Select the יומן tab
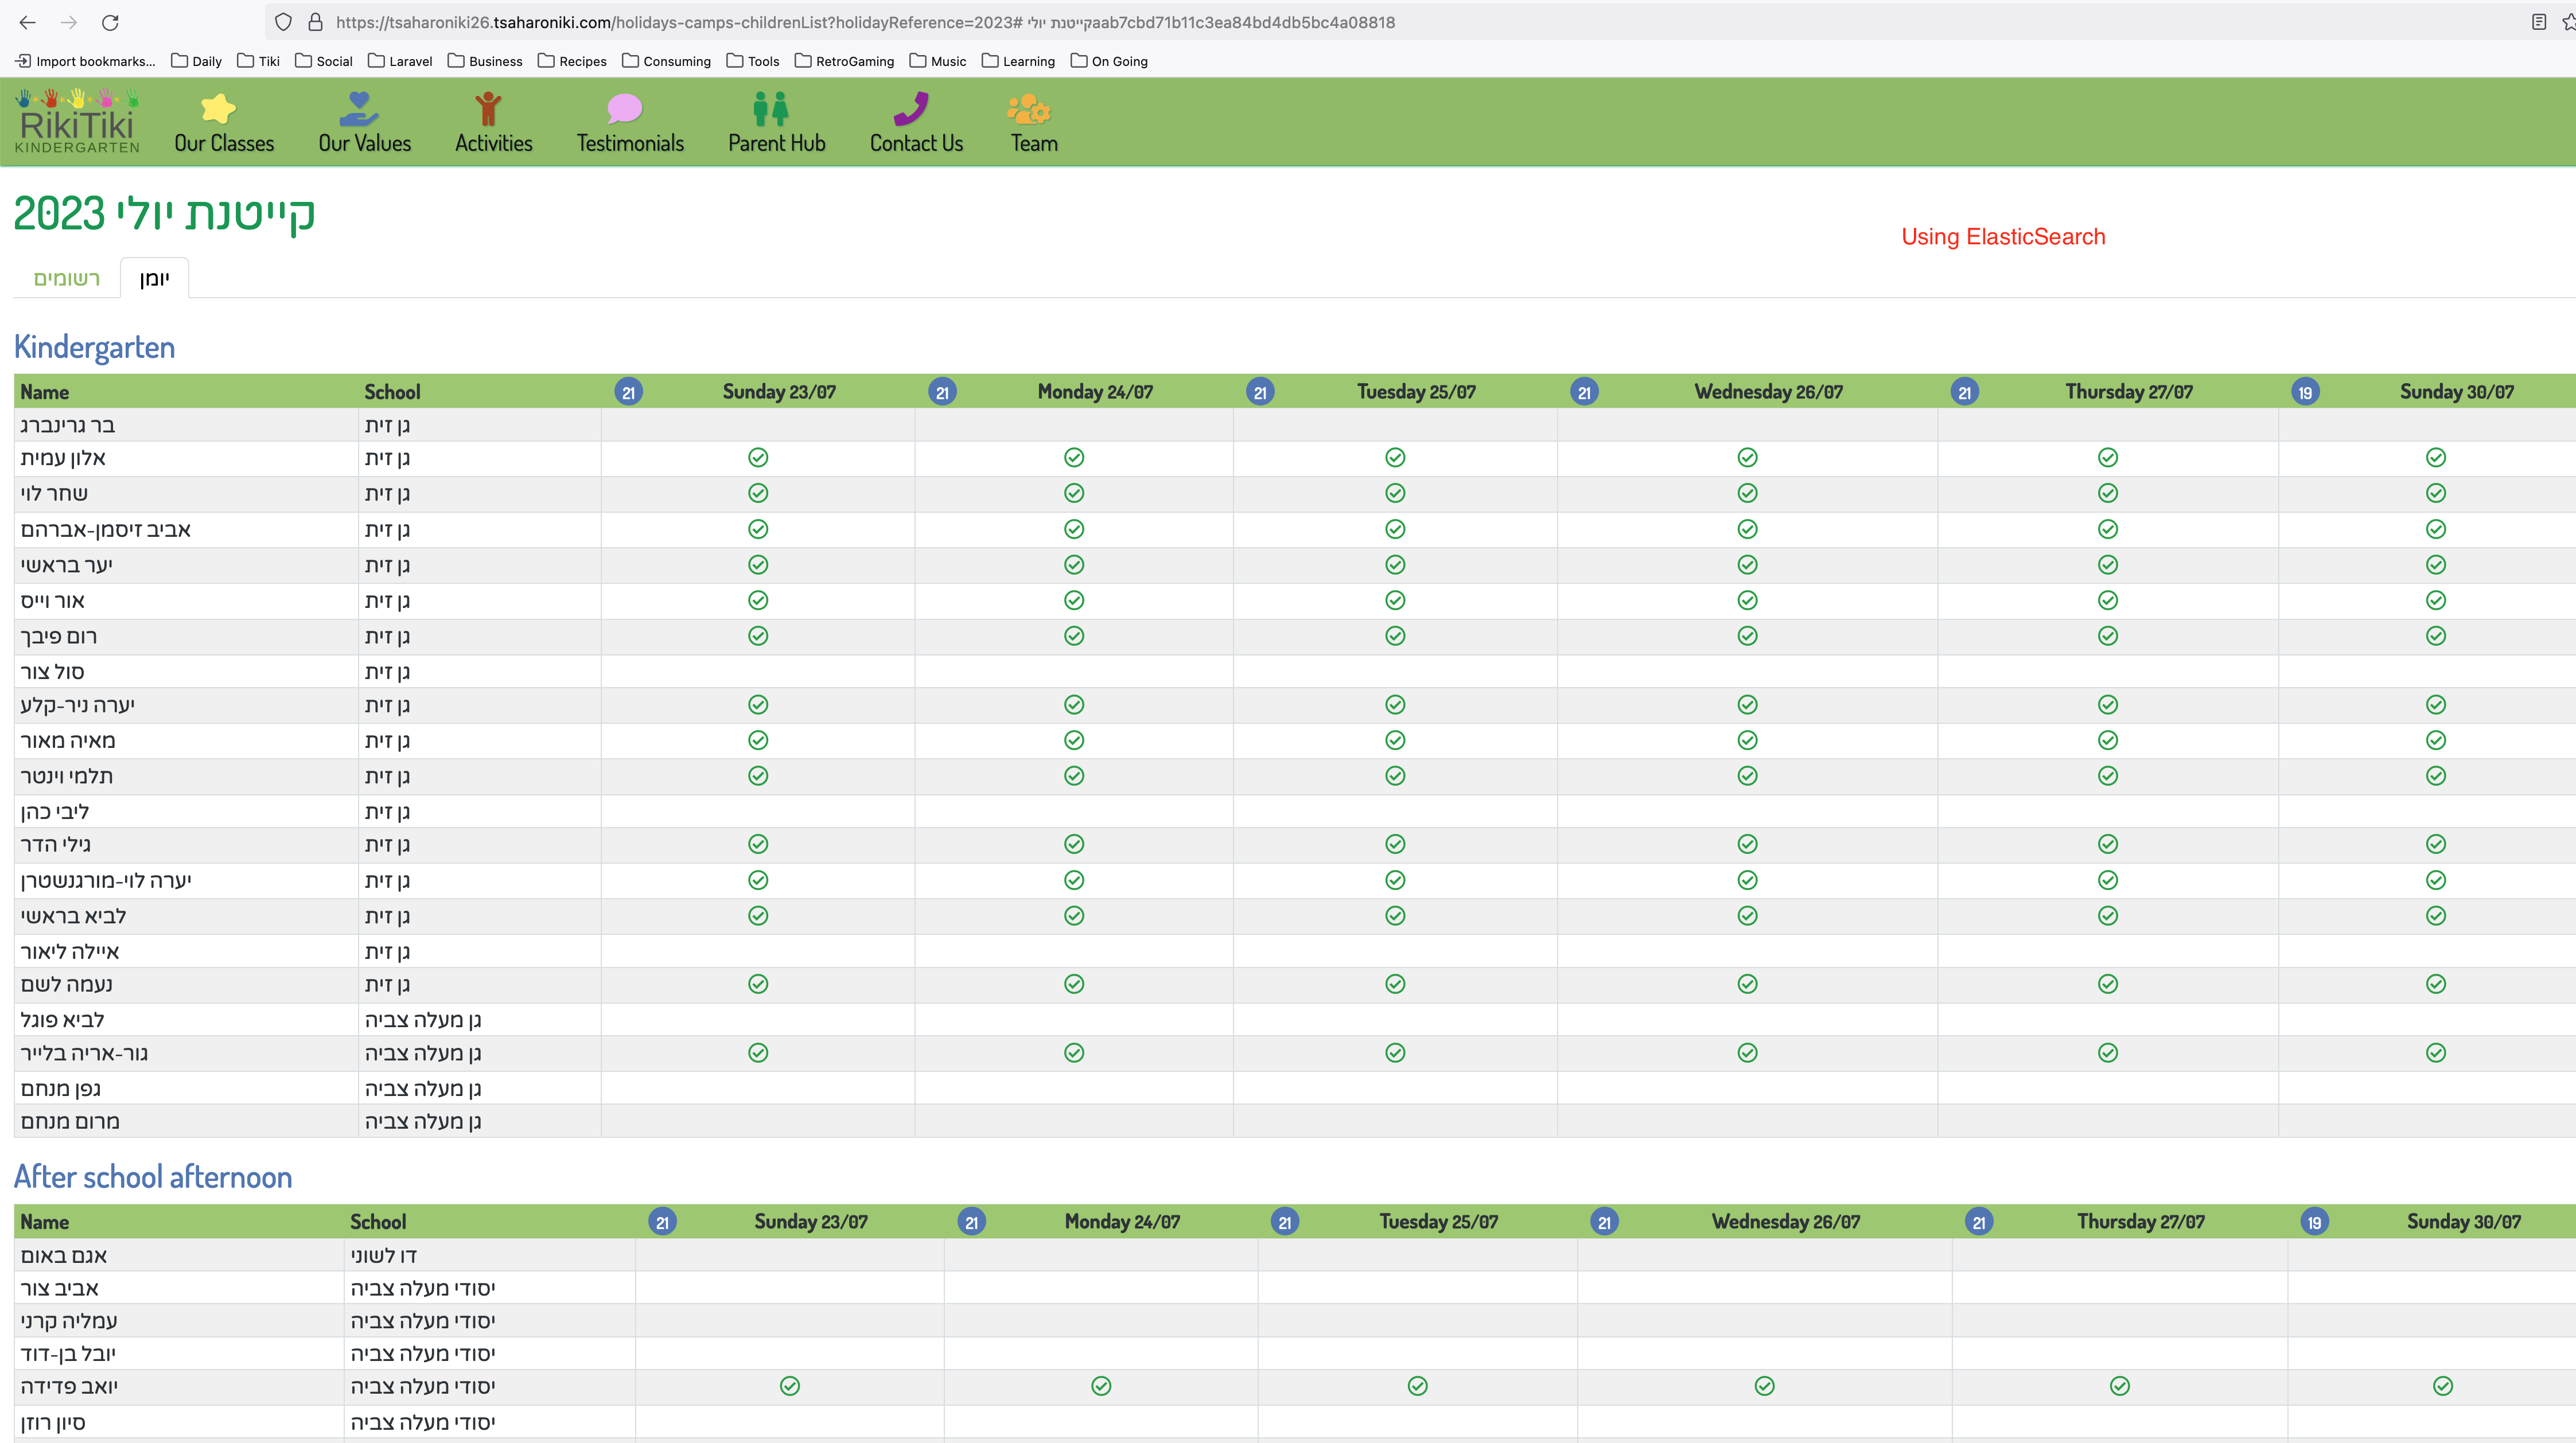The height and width of the screenshot is (1443, 2576). click(x=154, y=278)
